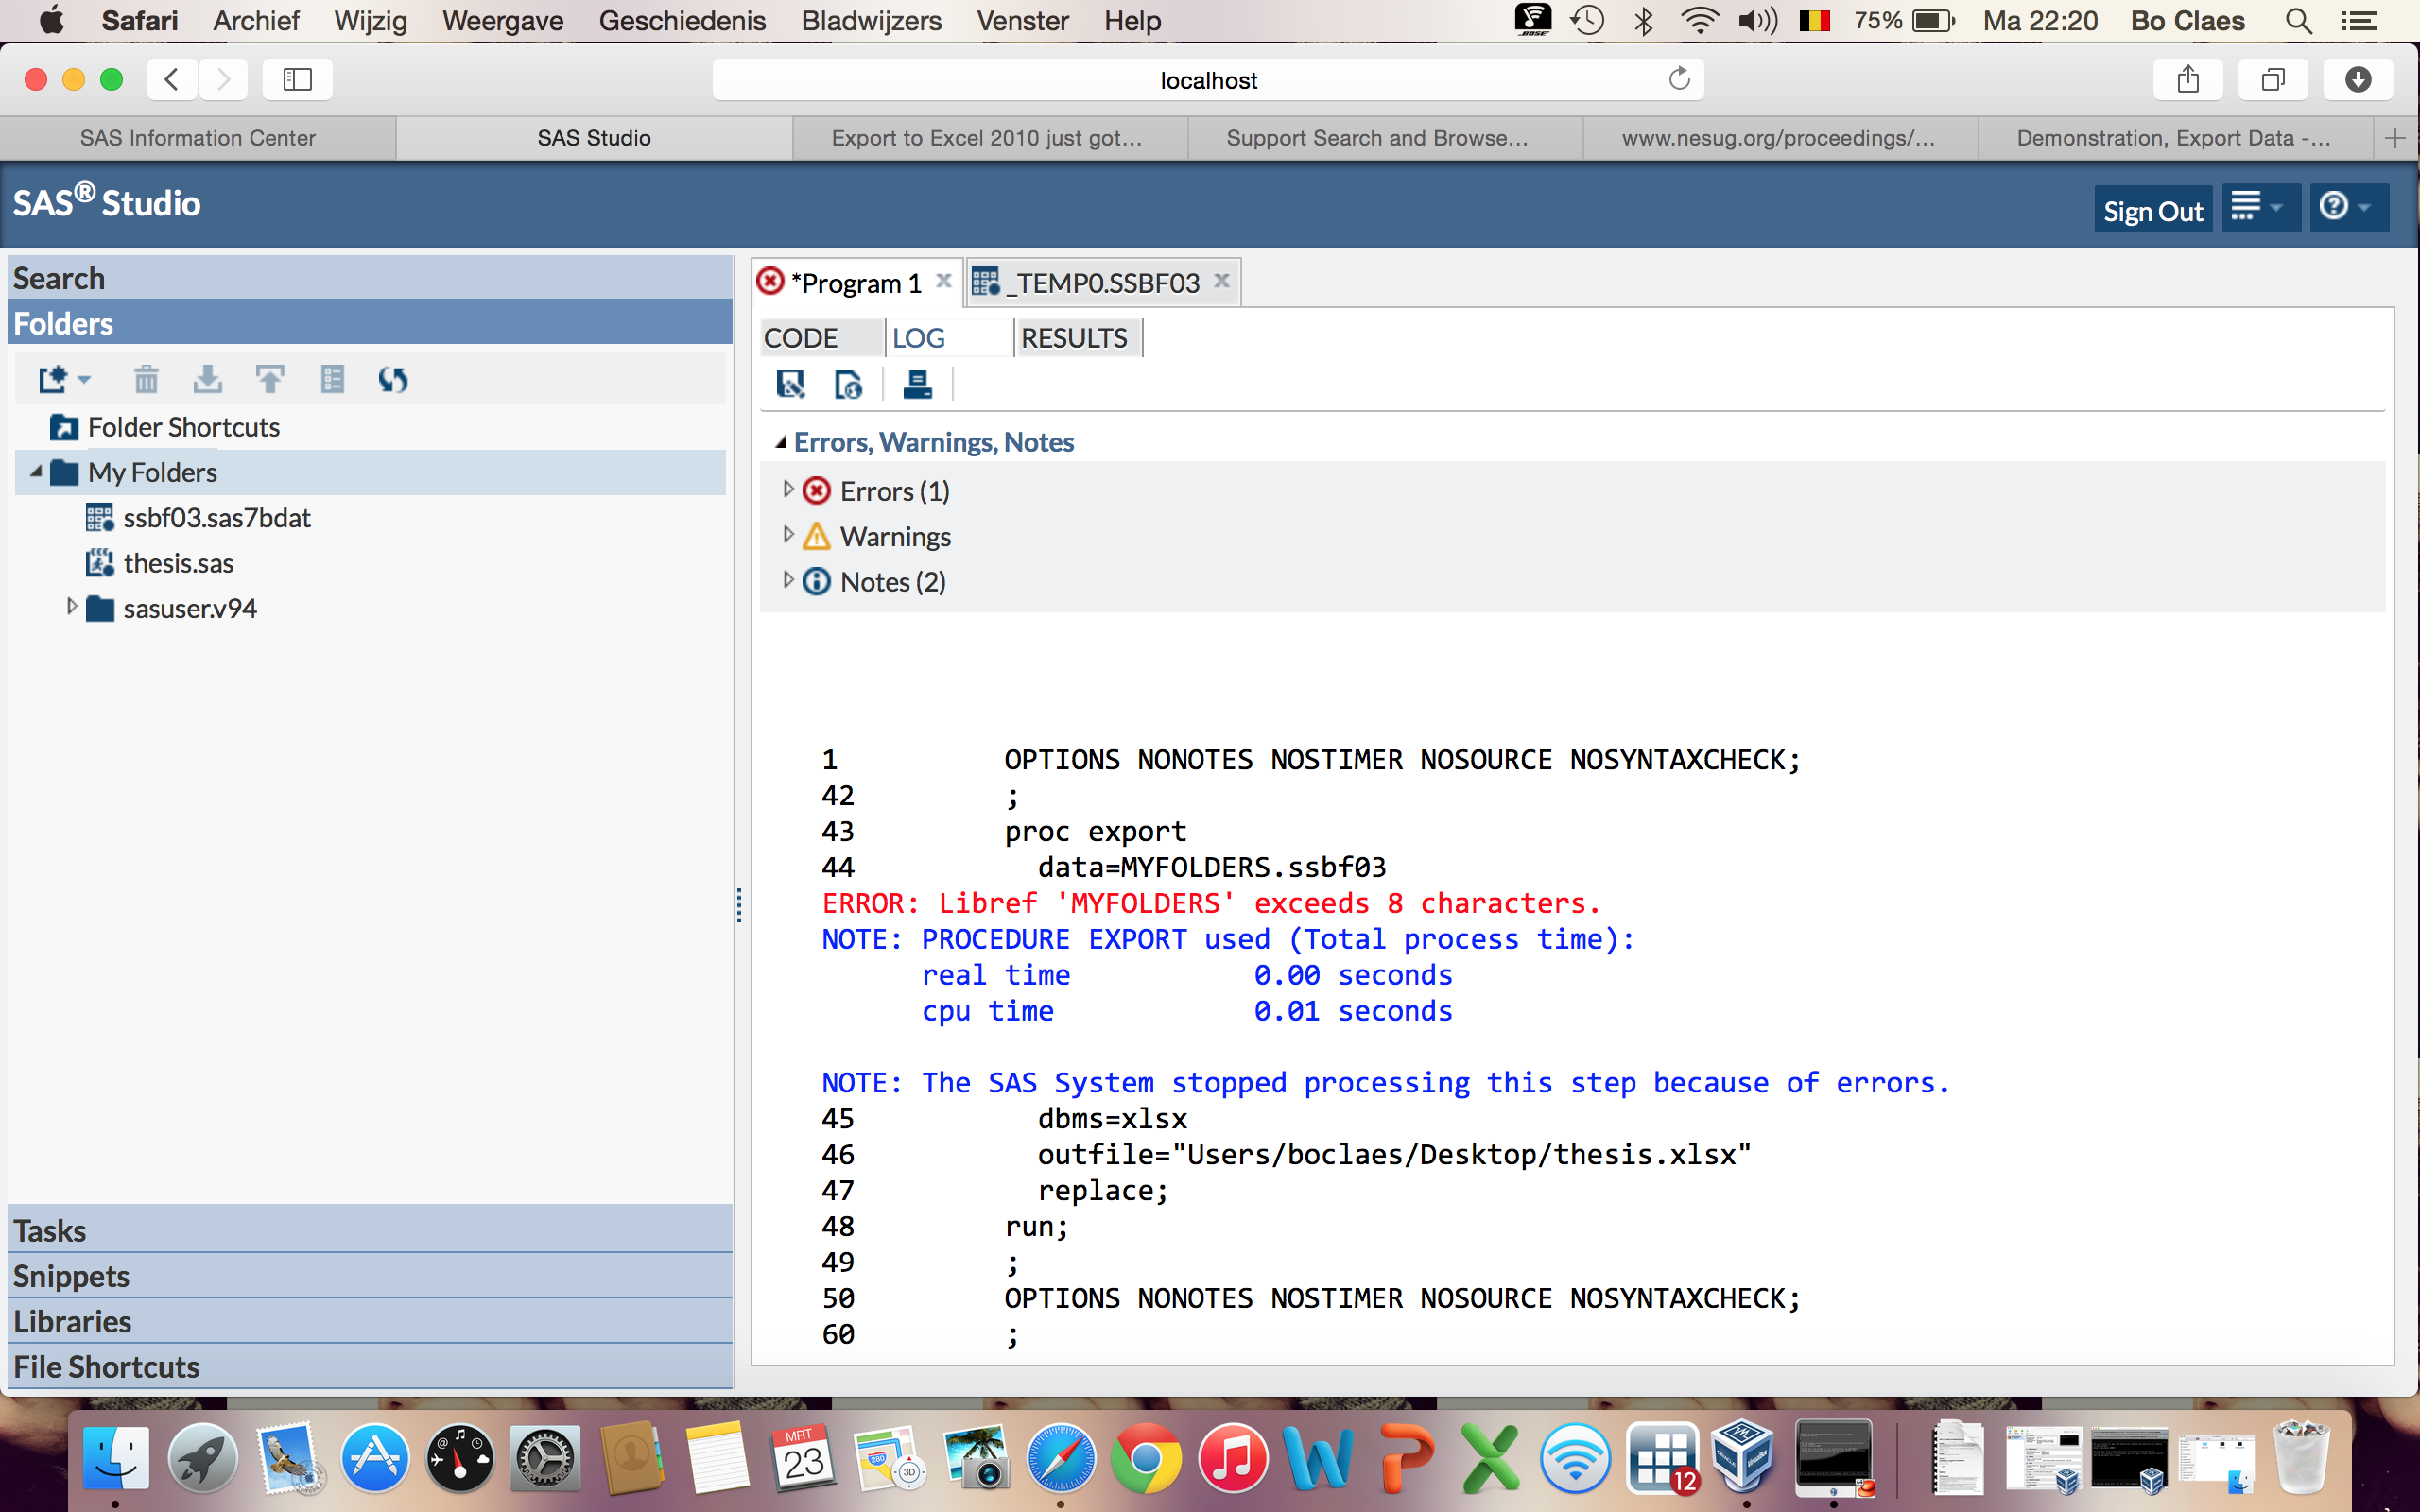Expand the Notes (2) list
Viewport: 2420px width, 1512px height.
point(788,580)
